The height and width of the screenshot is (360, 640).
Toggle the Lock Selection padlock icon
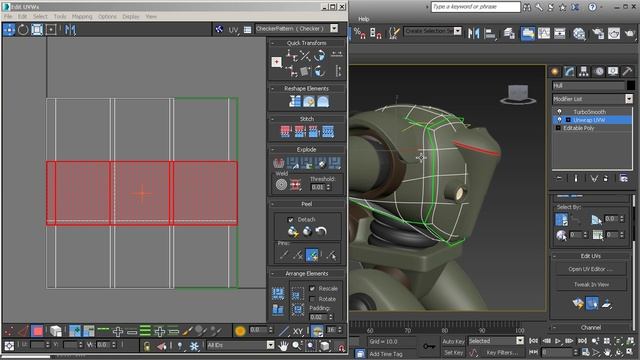click(x=147, y=346)
